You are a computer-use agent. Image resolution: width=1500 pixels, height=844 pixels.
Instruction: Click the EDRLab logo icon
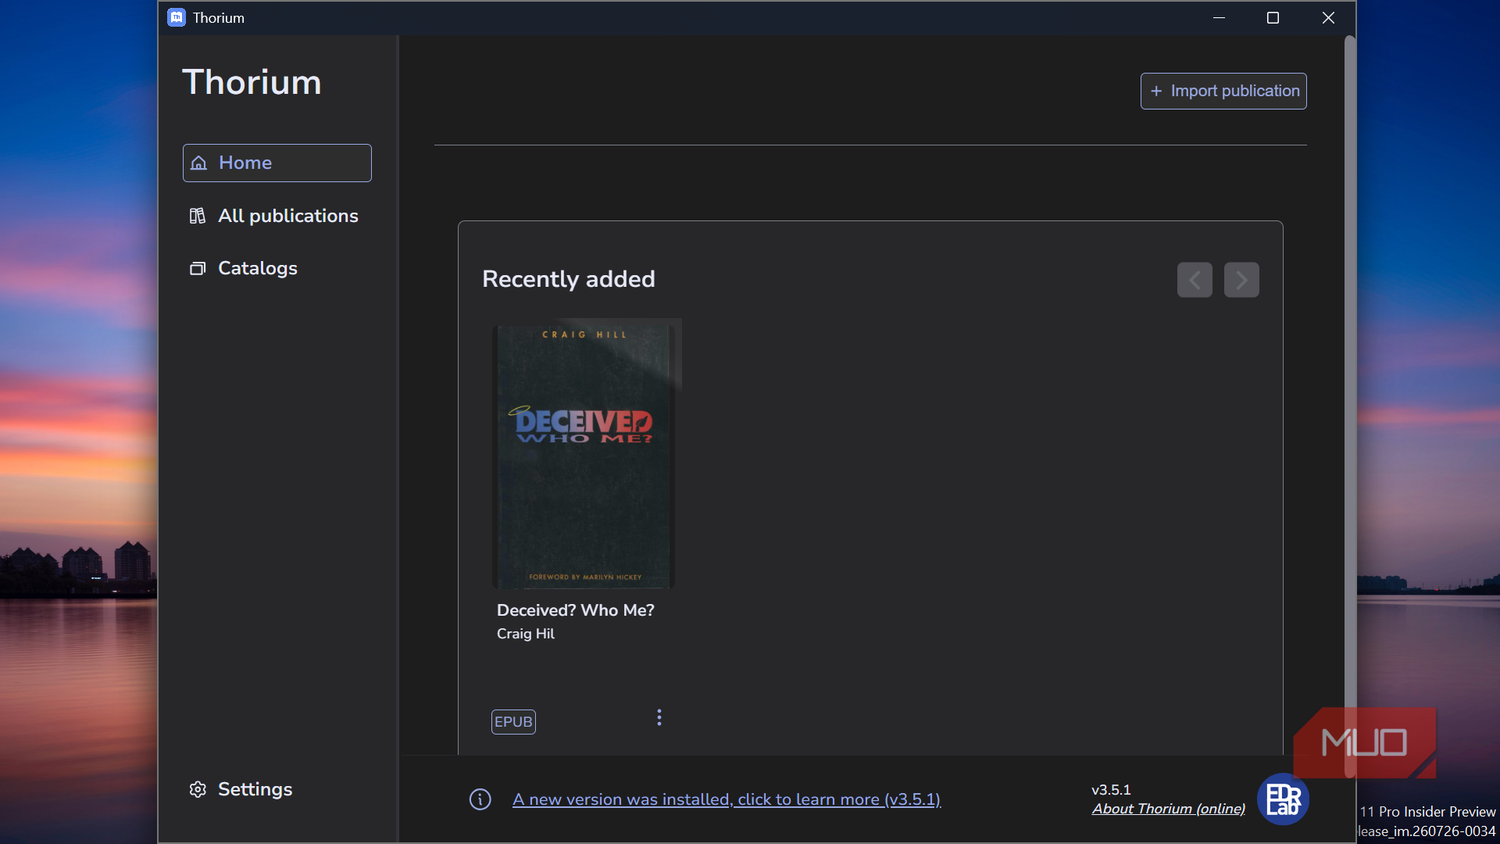tap(1283, 799)
